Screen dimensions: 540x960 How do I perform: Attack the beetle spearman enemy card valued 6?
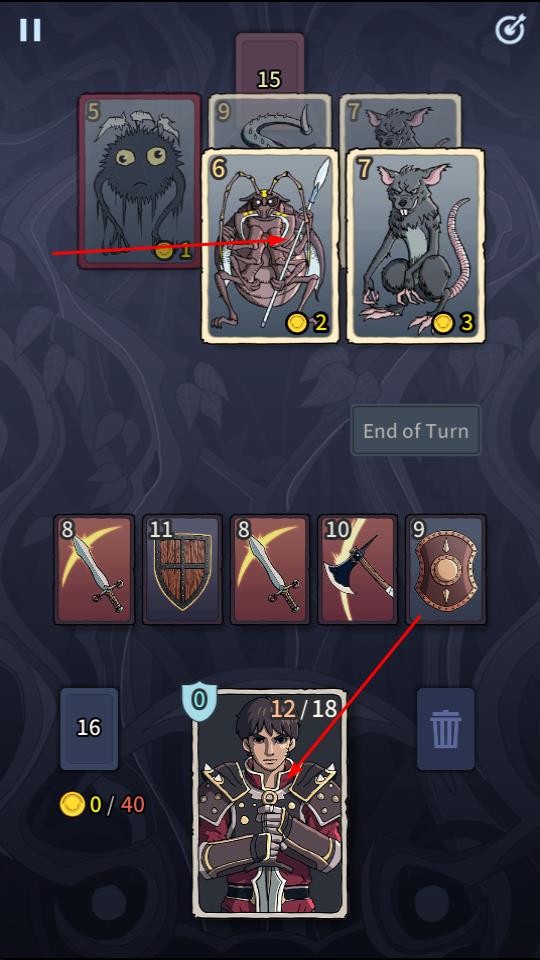(x=270, y=245)
